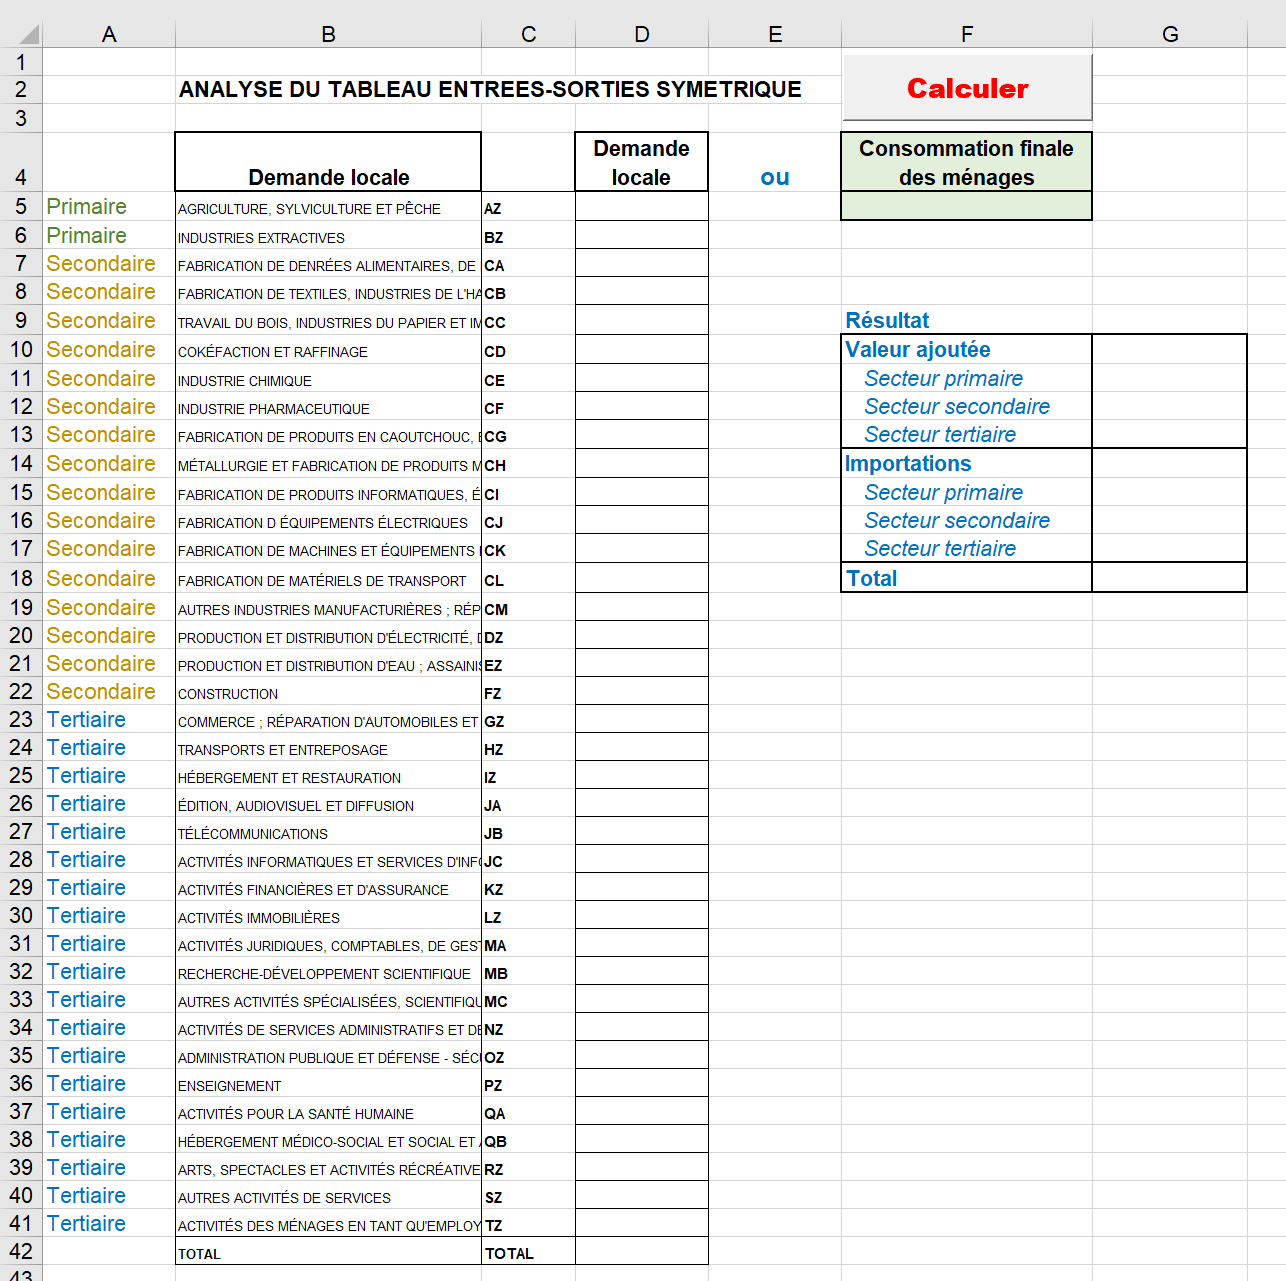Click the Valeur ajoutée total result cell
The width and height of the screenshot is (1286, 1281).
[x=1170, y=349]
